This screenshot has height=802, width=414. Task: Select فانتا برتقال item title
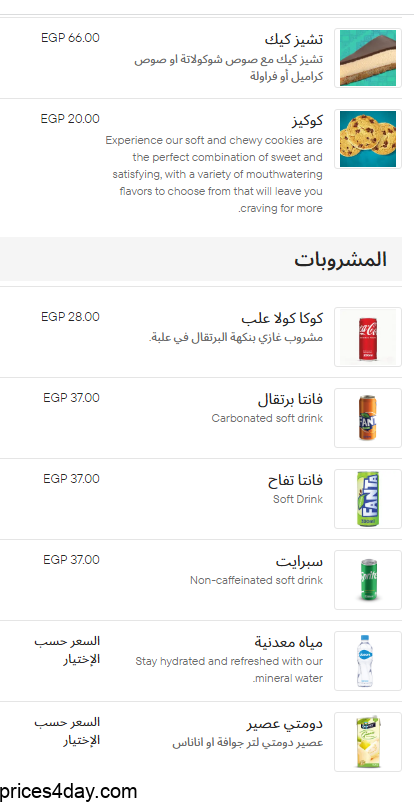(290, 399)
